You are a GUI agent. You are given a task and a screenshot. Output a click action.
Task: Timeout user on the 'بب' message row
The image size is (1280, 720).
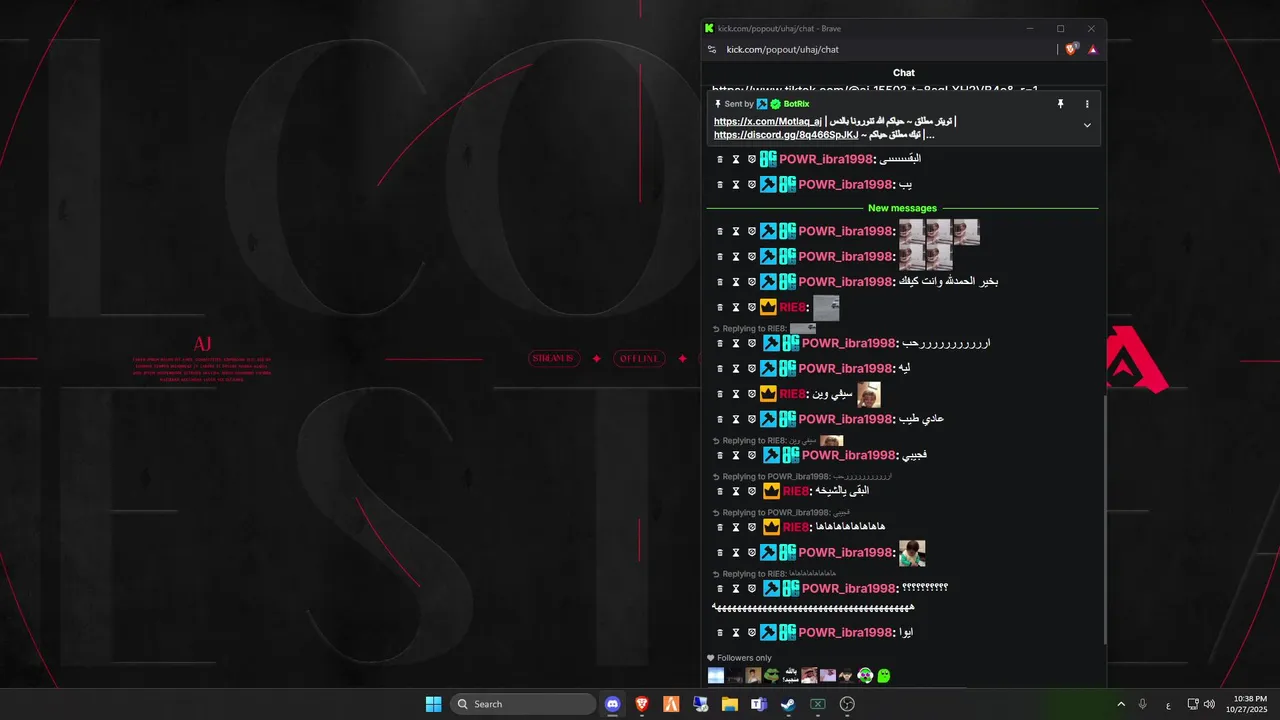point(736,184)
